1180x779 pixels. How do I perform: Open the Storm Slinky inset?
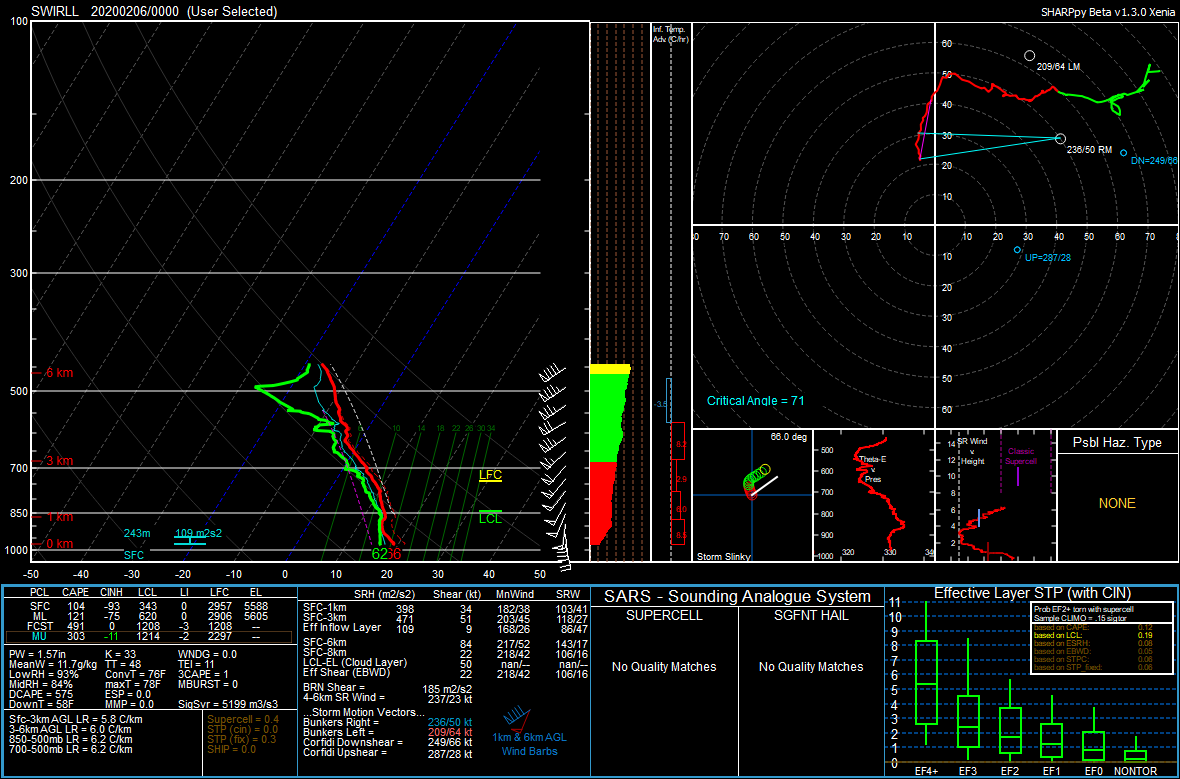[x=753, y=495]
